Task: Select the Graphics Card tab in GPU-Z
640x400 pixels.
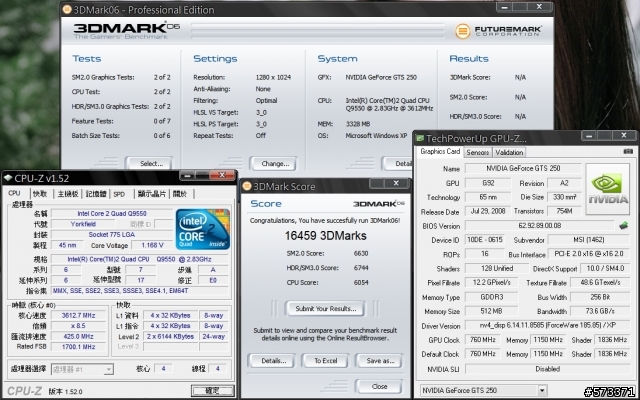Action: click(440, 151)
